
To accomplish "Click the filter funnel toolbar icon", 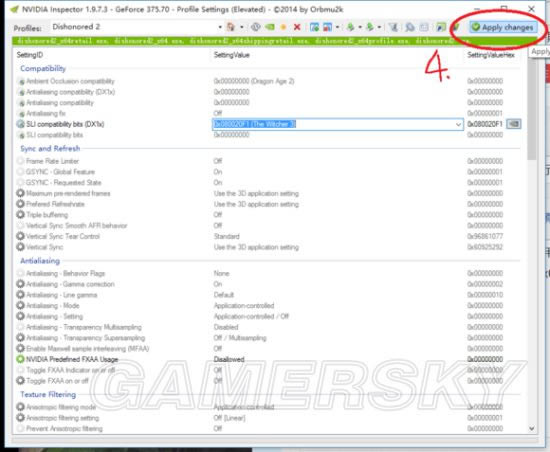I will click(x=394, y=27).
